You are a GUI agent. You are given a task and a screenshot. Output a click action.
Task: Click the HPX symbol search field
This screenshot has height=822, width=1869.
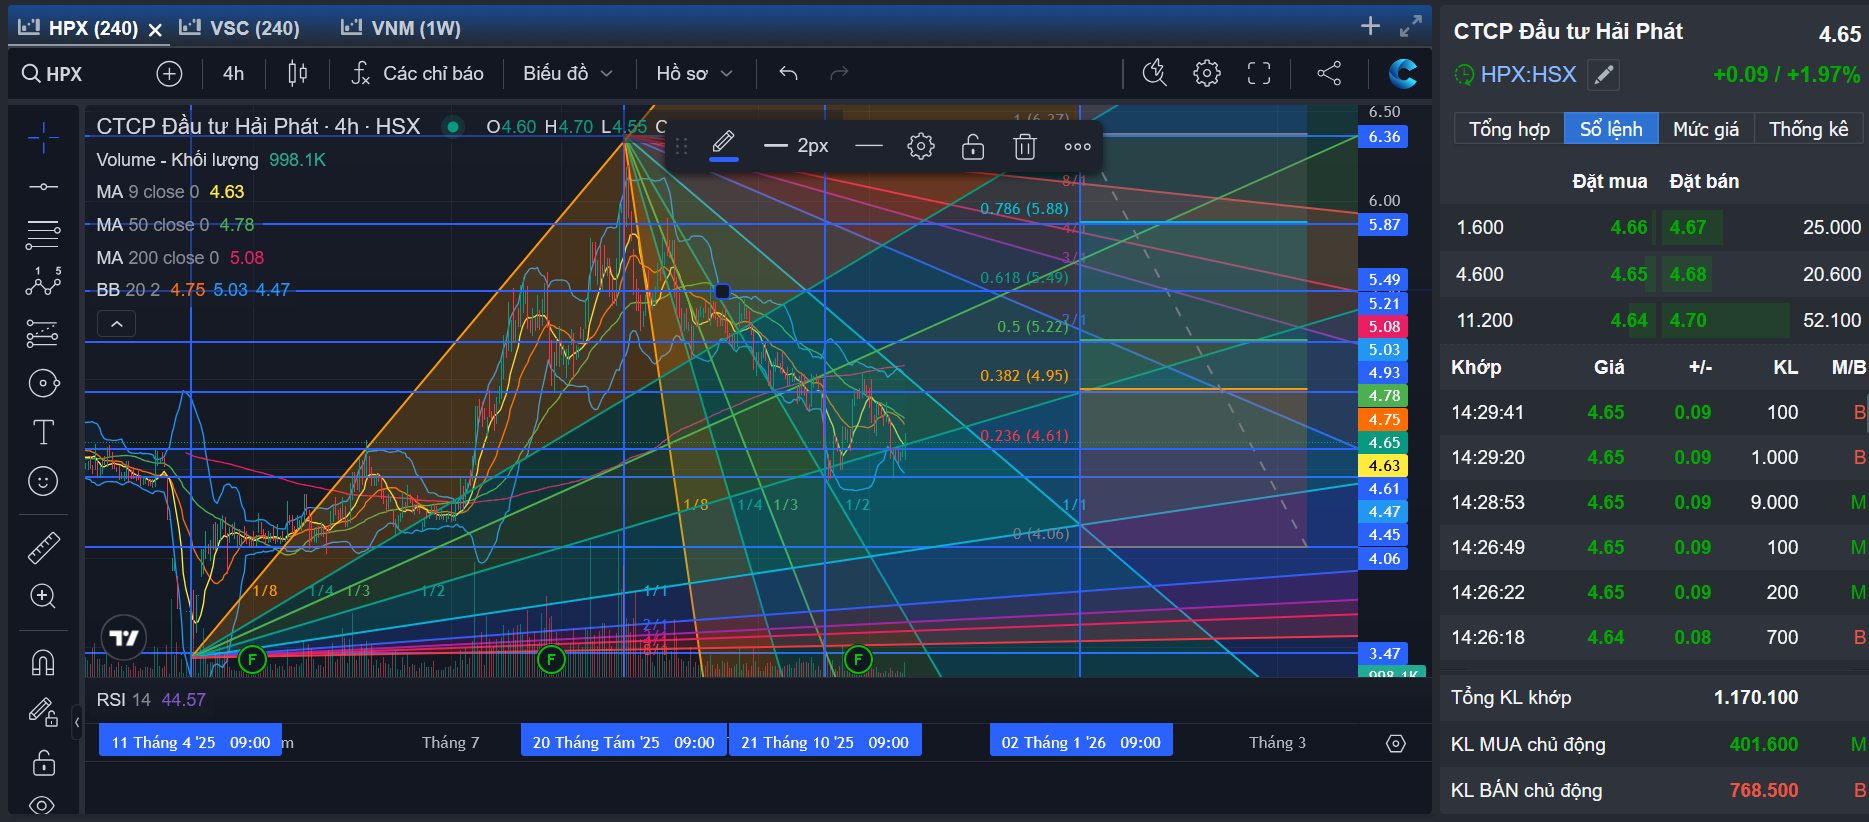point(53,74)
